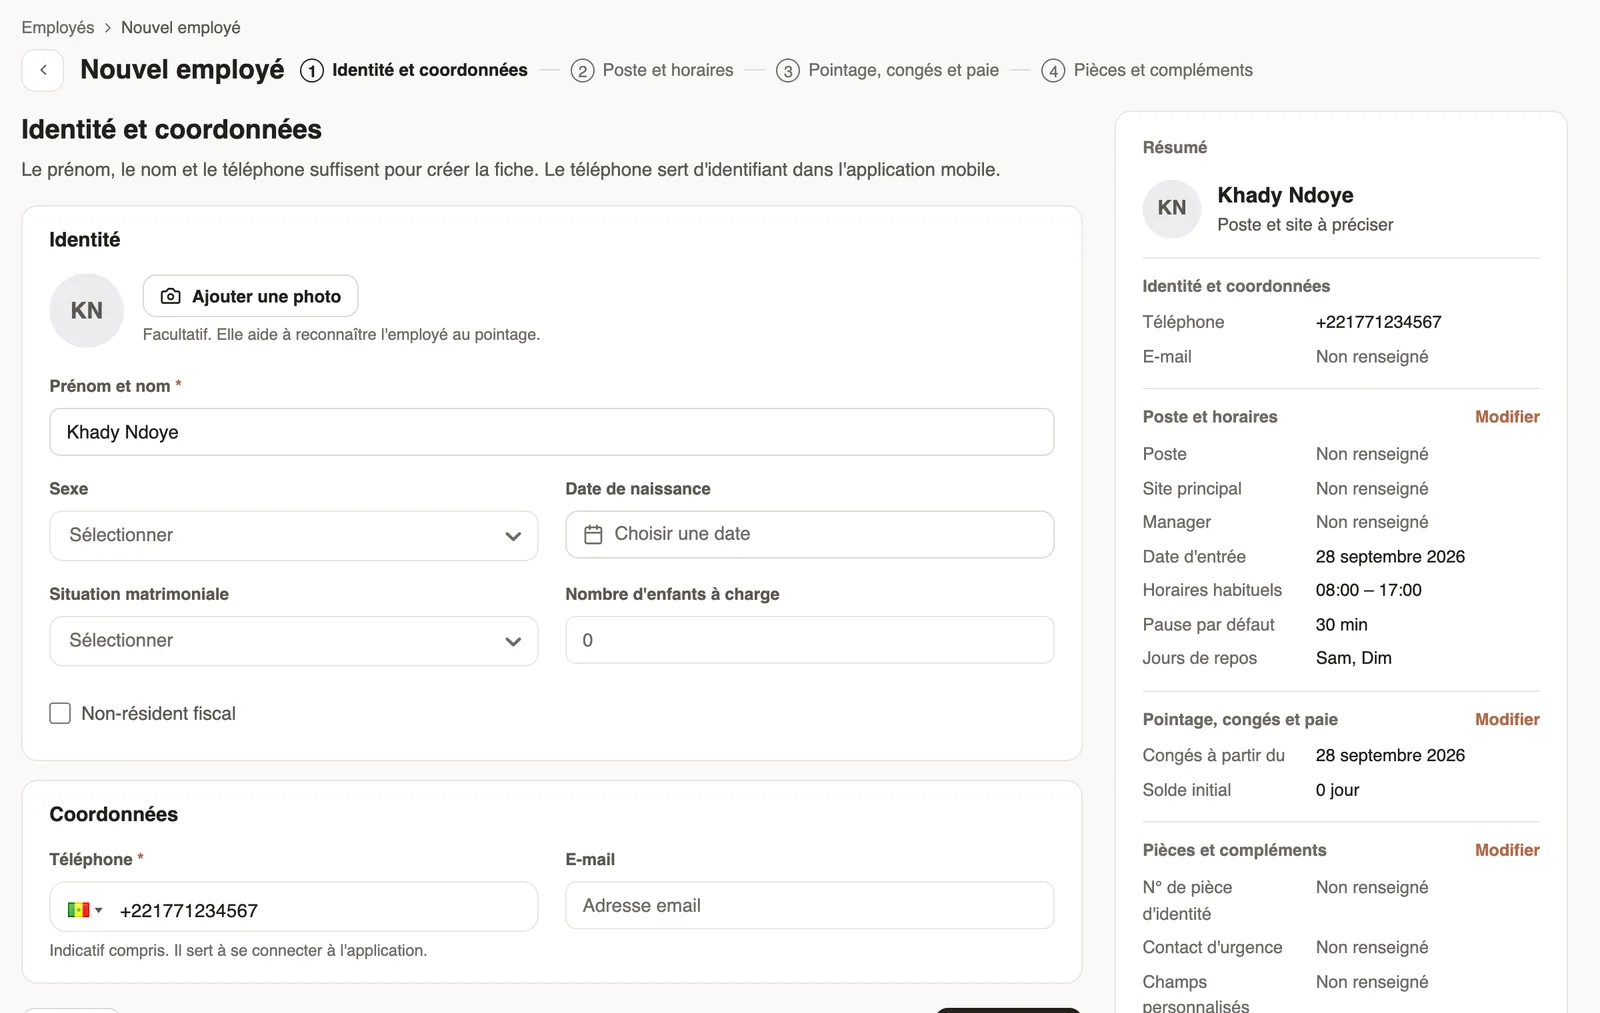
Task: Click the Sam, Dim jours de repos value
Action: (1353, 658)
